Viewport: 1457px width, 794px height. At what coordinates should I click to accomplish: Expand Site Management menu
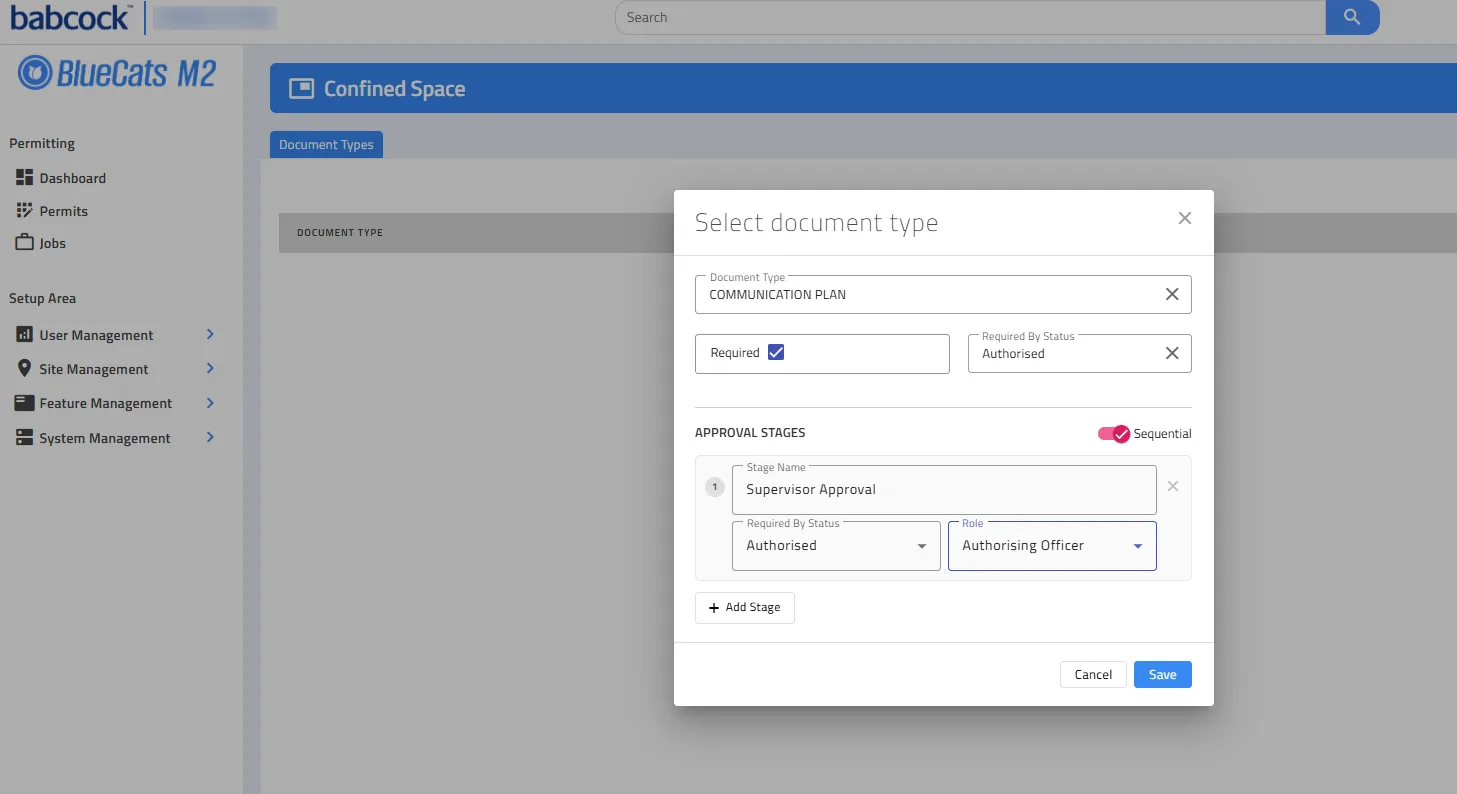pyautogui.click(x=210, y=368)
